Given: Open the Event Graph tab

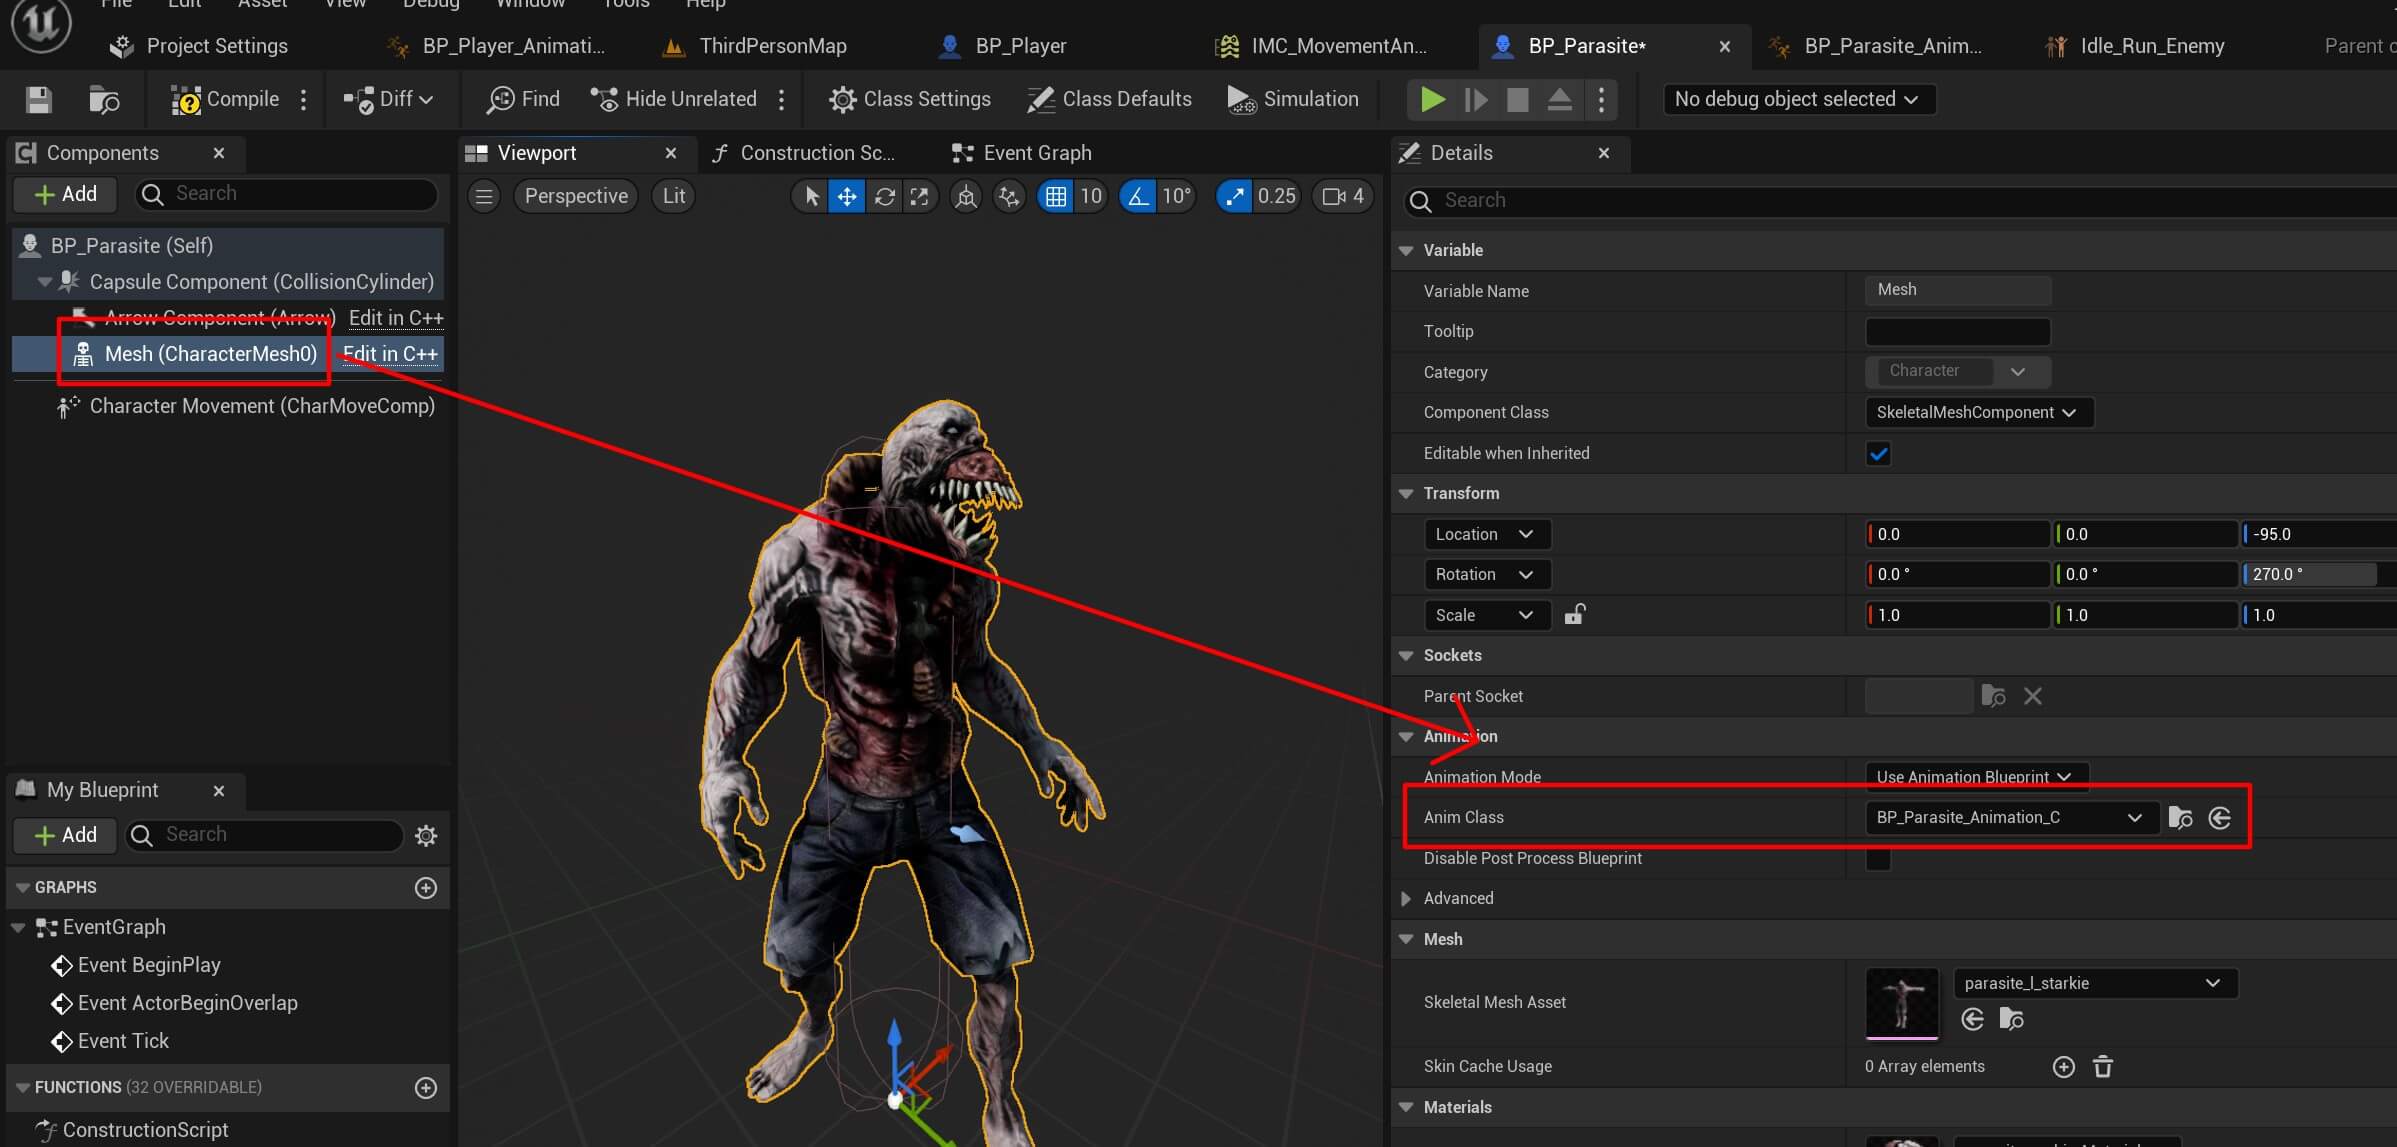Looking at the screenshot, I should 1021,153.
